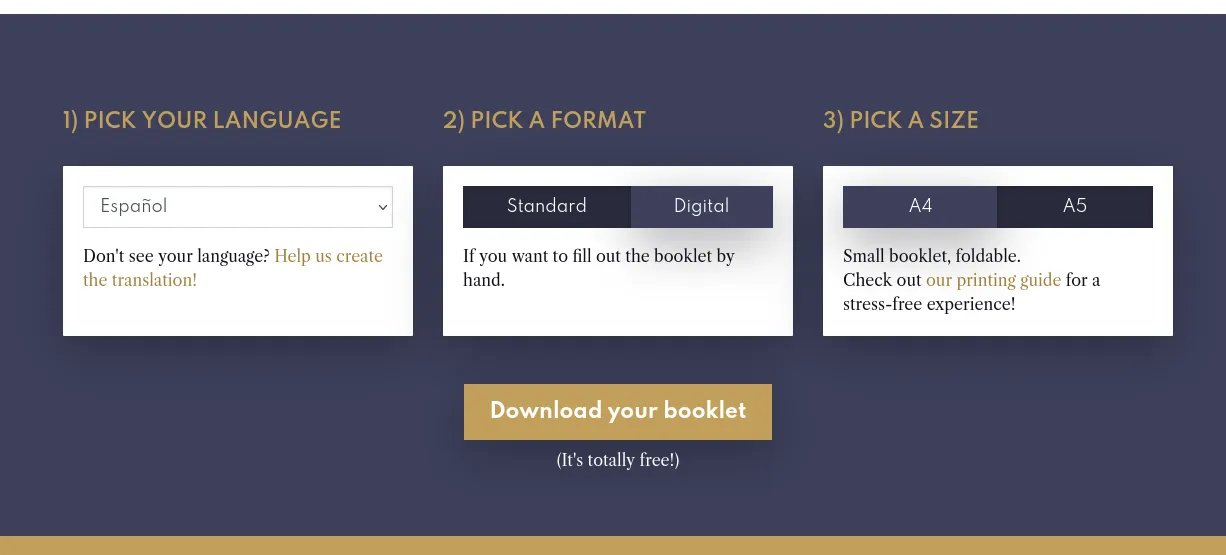Click the "Don't see your language?" text
Viewport: 1226px width, 555px height.
click(x=176, y=257)
